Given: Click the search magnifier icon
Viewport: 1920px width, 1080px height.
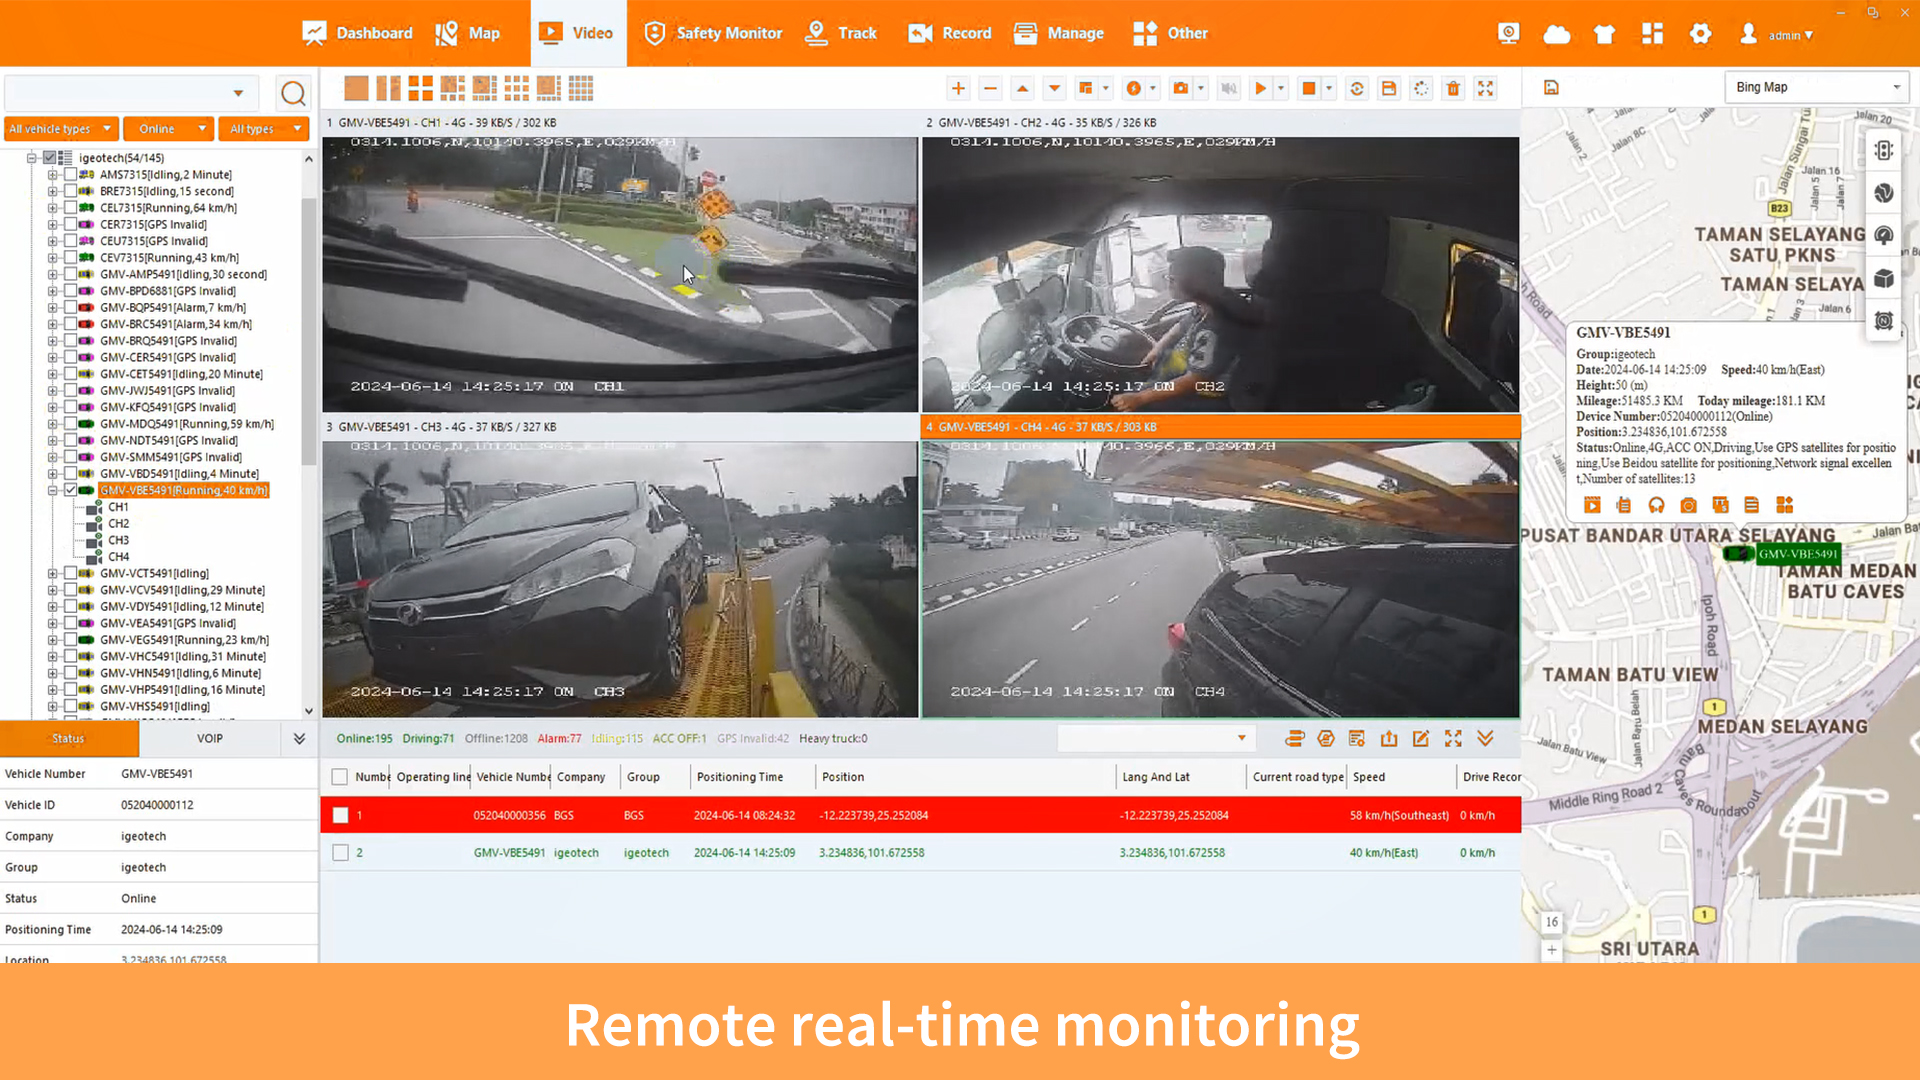Looking at the screenshot, I should tap(293, 93).
